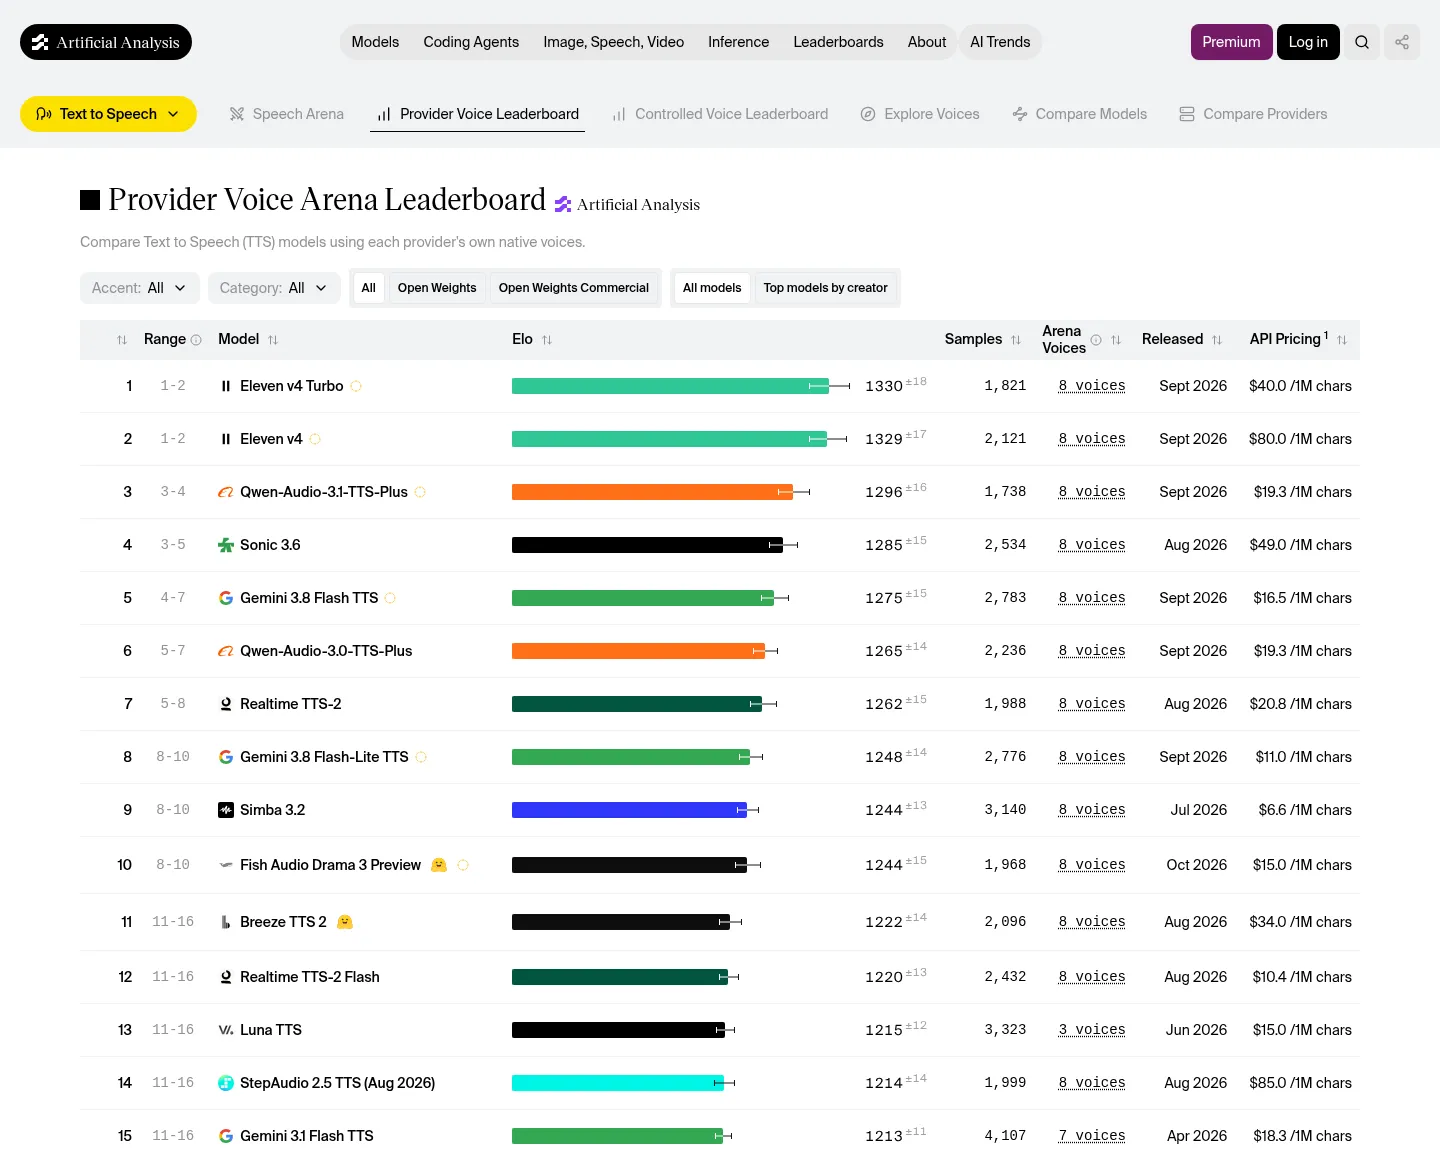Open the Artificial Analysis home logo
The image size is (1440, 1150).
pyautogui.click(x=106, y=42)
